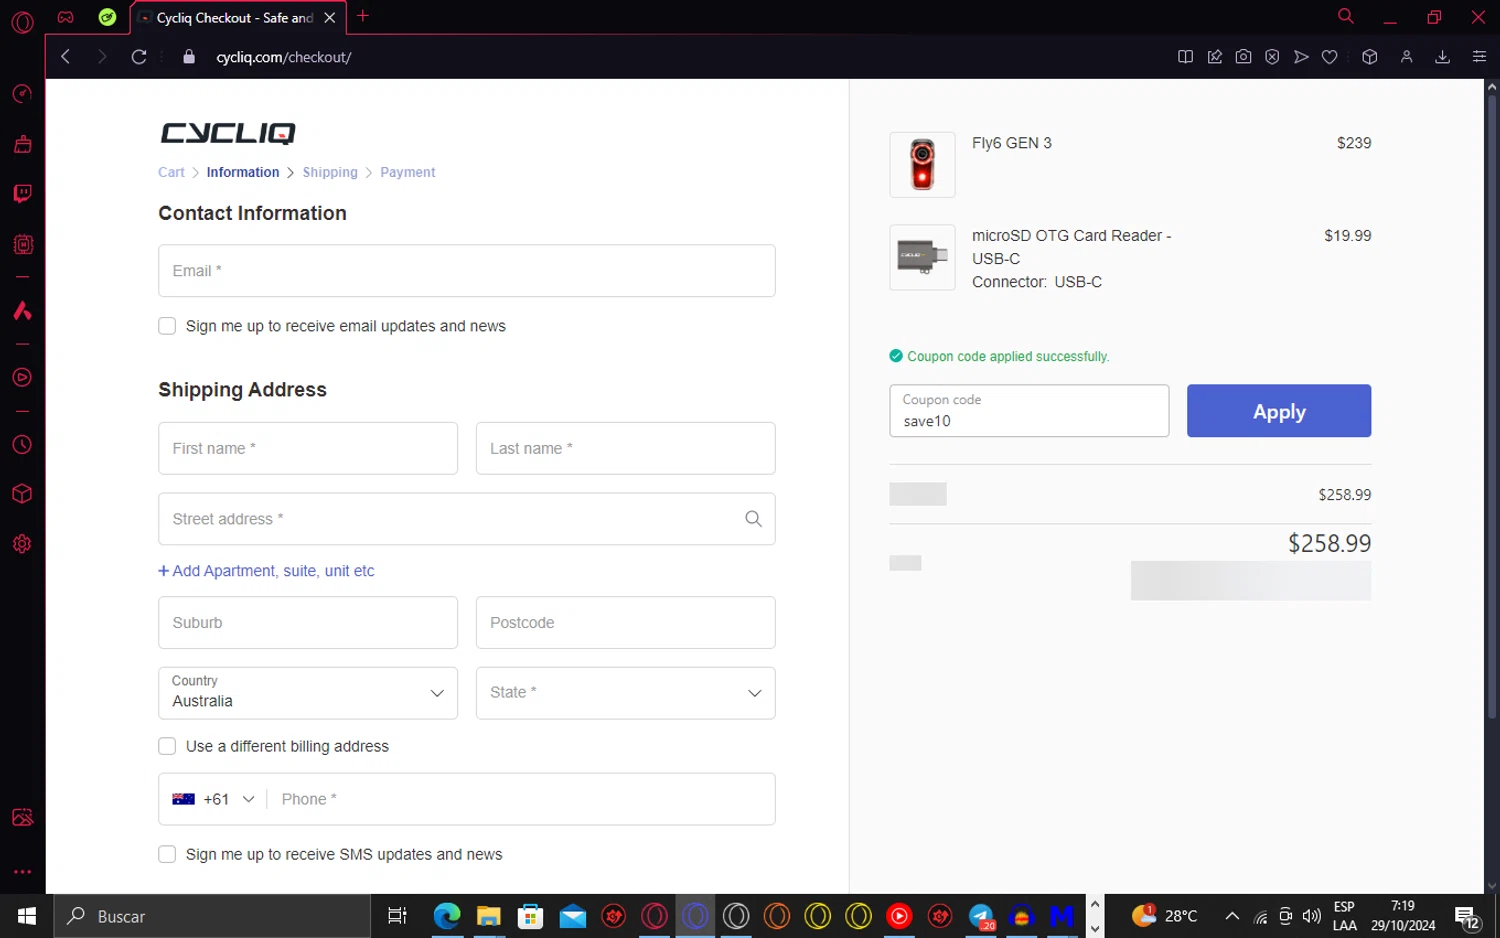1500x938 pixels.
Task: Enable SMS updates and news checkbox
Action: coord(167,854)
